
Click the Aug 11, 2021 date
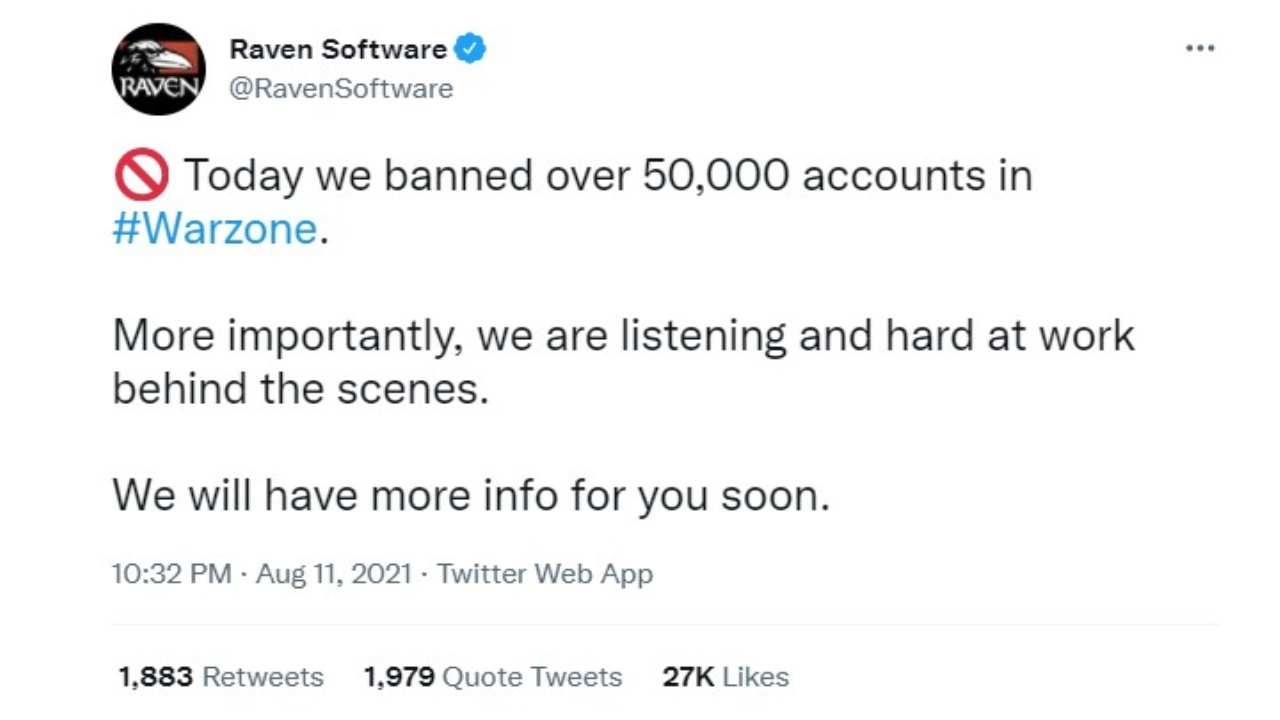pos(334,574)
